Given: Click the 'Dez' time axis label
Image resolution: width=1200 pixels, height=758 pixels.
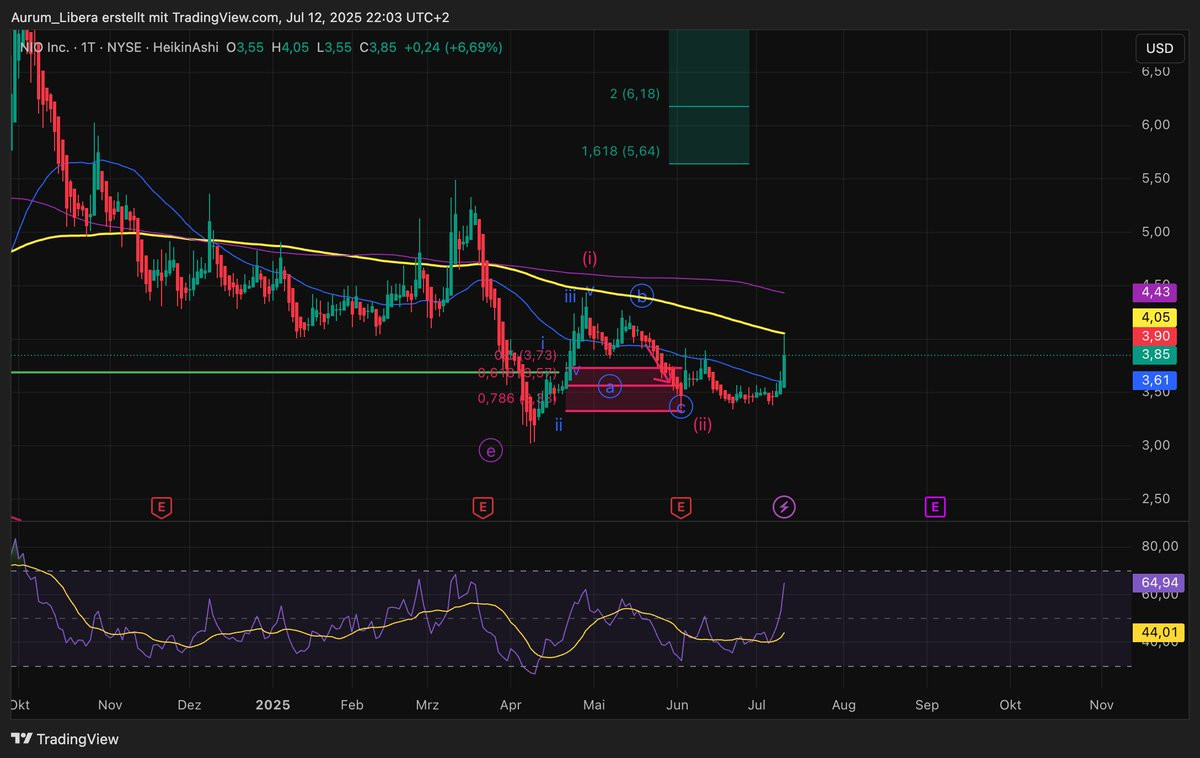Looking at the screenshot, I should [189, 704].
